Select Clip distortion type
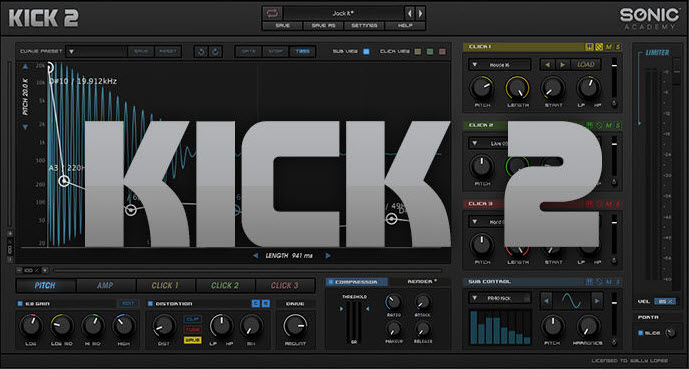 pyautogui.click(x=192, y=319)
